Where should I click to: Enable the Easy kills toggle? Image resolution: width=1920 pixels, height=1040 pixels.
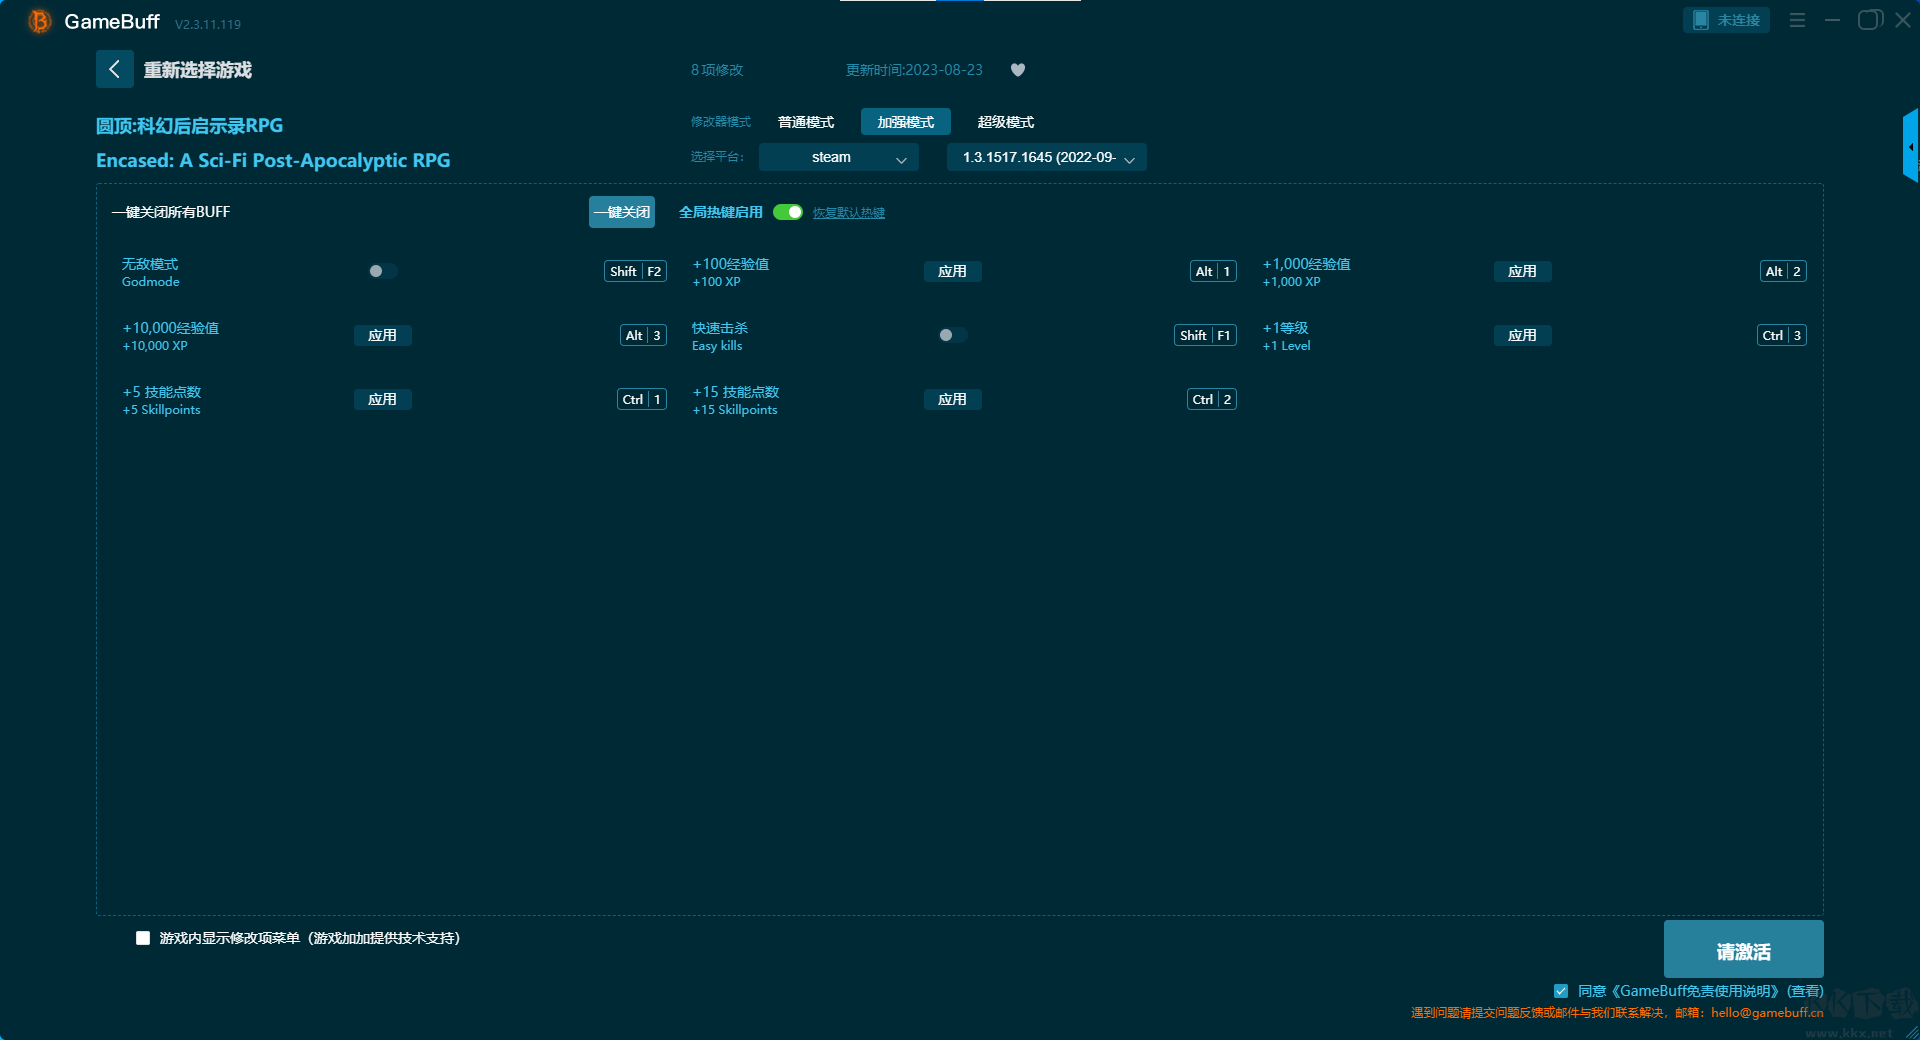coord(952,336)
